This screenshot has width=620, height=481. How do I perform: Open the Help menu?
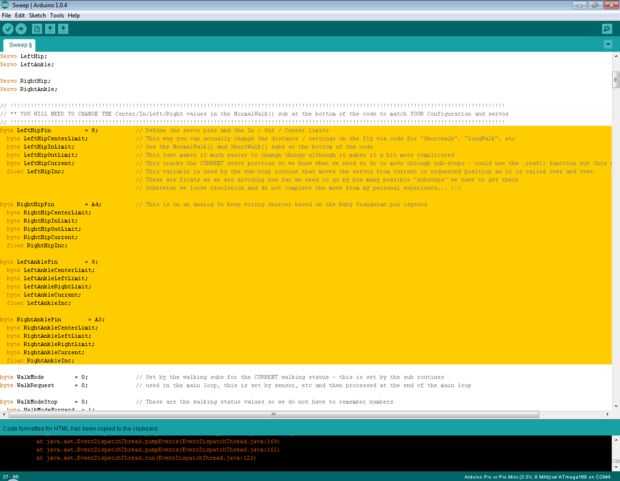[74, 15]
